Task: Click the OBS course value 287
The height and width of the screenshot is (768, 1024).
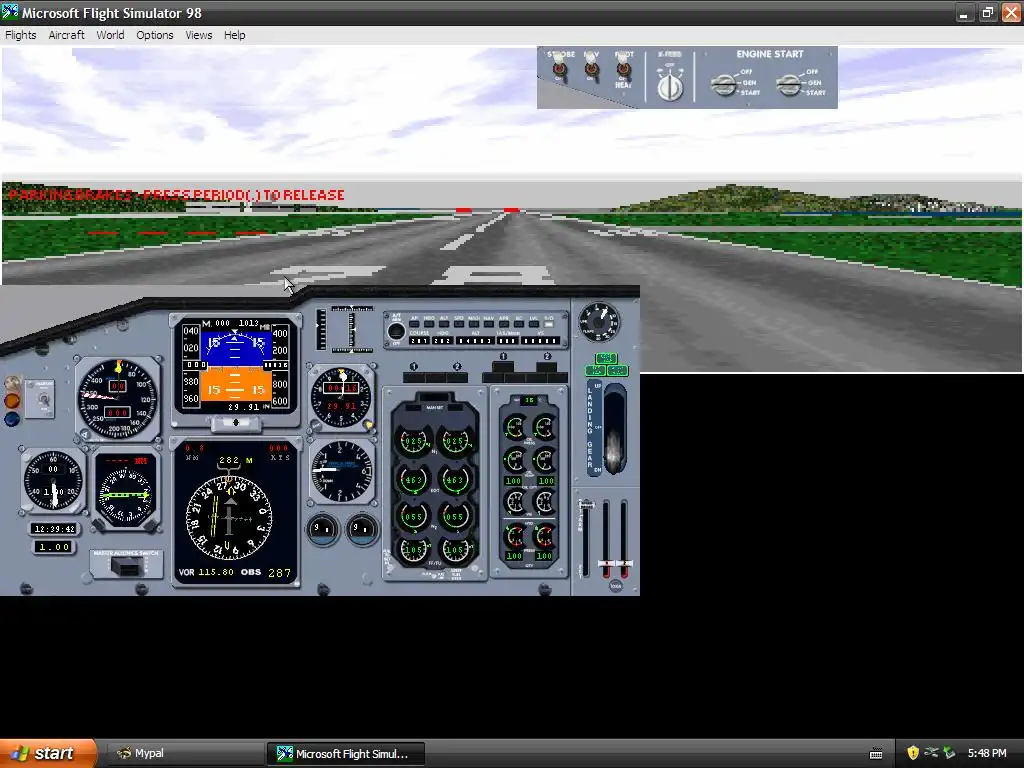Action: [x=280, y=573]
